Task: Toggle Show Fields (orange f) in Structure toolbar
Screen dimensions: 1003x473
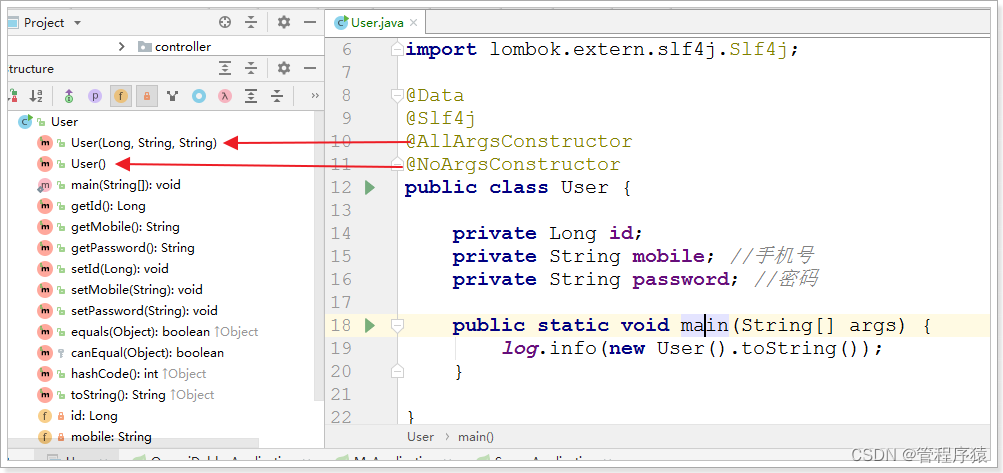Action: click(120, 96)
